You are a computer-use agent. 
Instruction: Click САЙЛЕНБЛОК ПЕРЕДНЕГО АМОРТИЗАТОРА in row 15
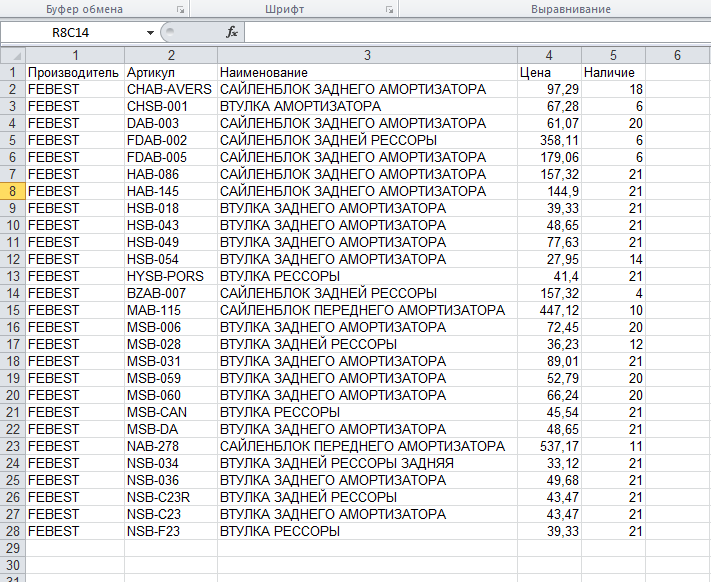tap(367, 310)
